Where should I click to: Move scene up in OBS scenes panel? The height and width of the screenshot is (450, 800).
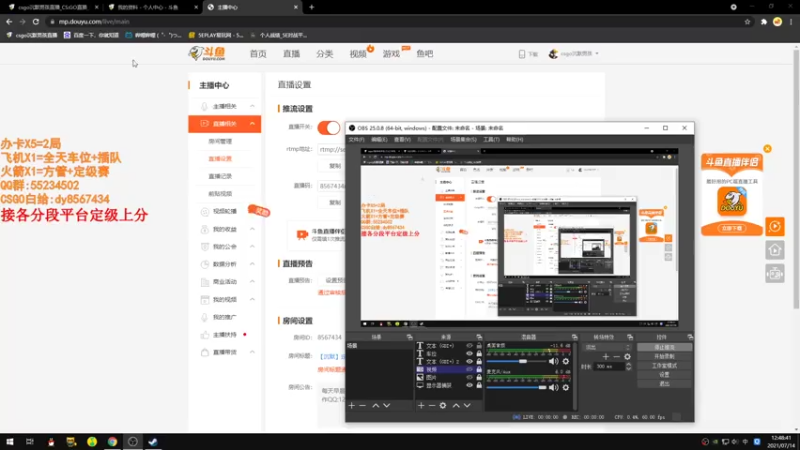click(x=376, y=406)
